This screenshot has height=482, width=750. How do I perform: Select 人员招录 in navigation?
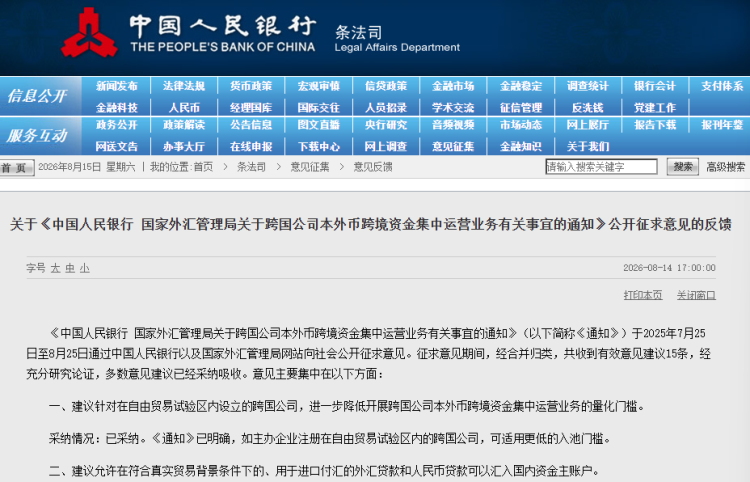point(386,108)
